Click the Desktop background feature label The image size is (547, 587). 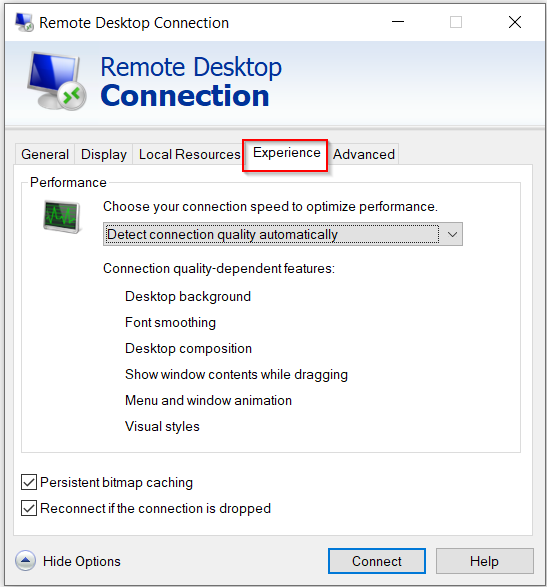[x=188, y=296]
